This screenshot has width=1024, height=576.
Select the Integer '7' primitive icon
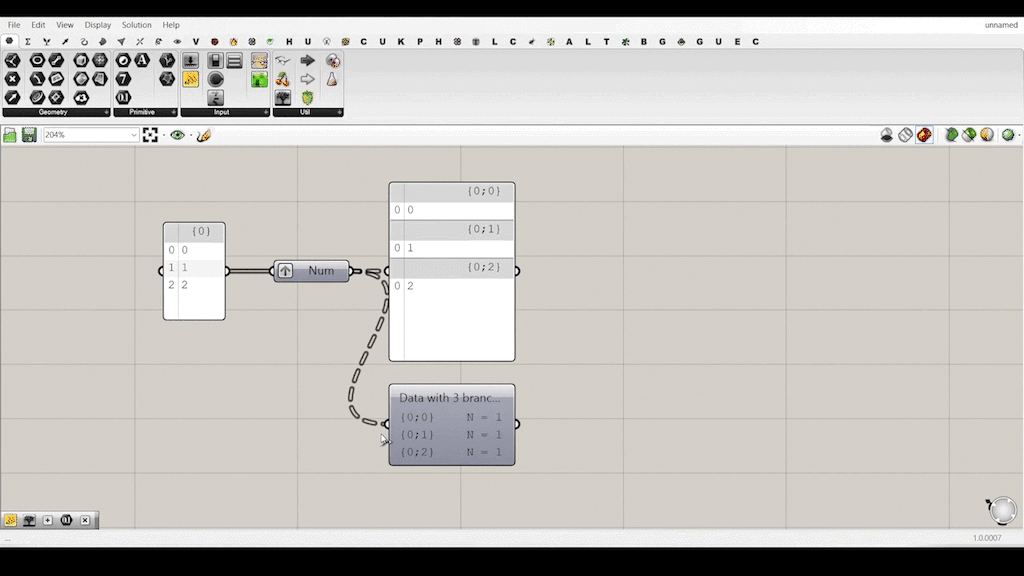(123, 79)
